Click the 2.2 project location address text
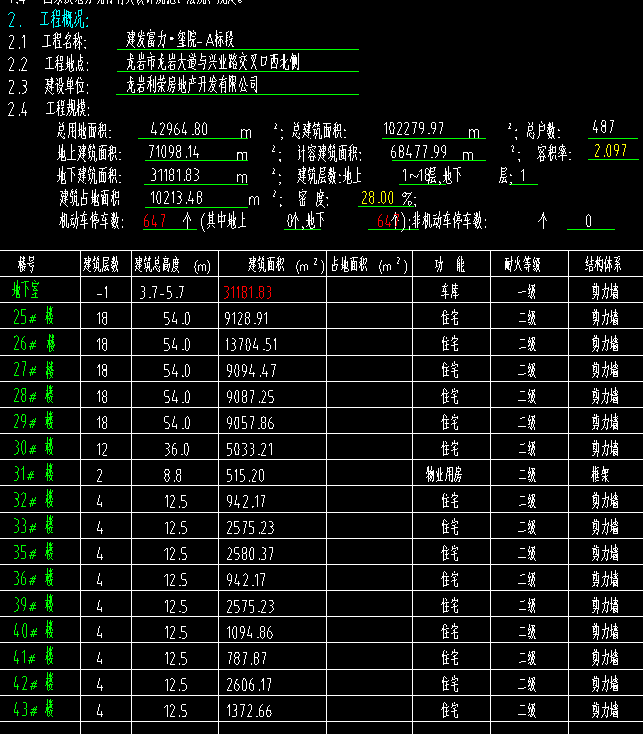Viewport: 643px width, 734px height. 212,62
